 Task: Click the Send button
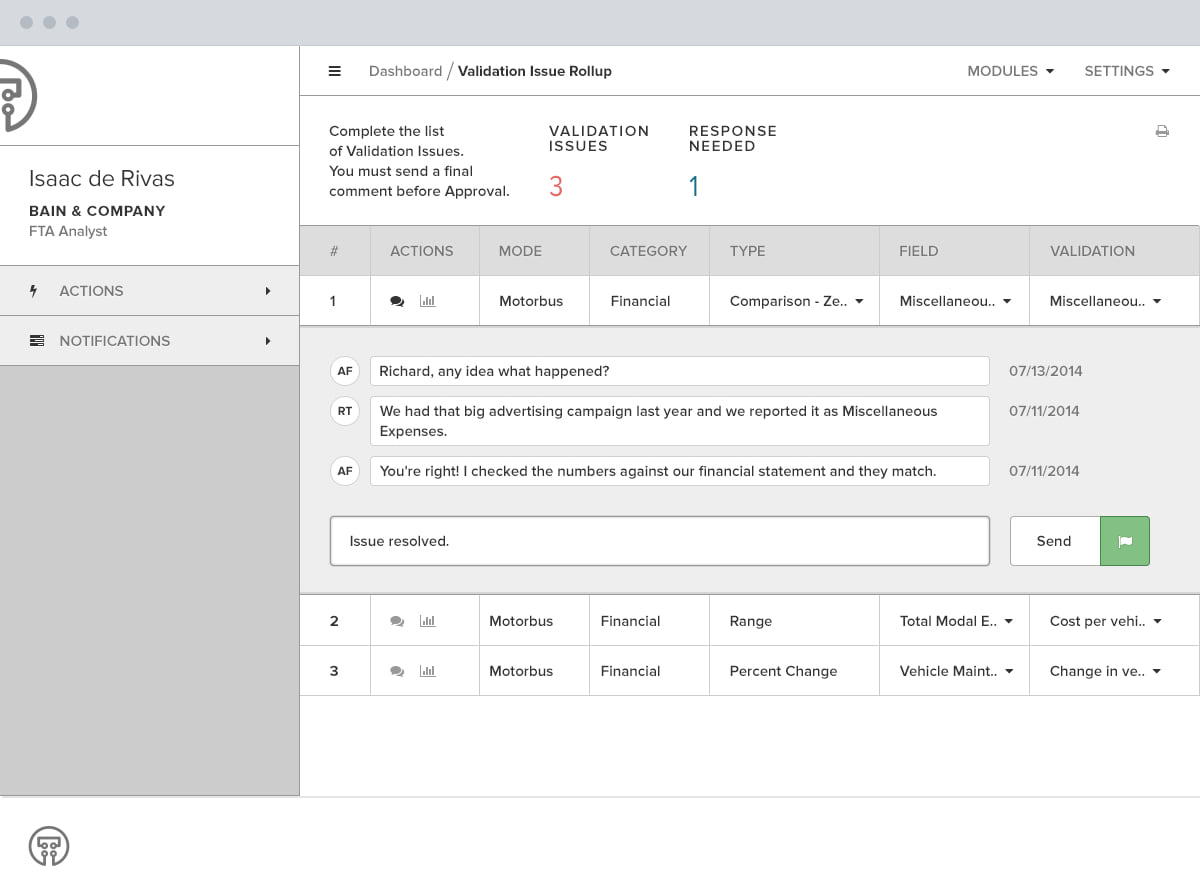1054,541
